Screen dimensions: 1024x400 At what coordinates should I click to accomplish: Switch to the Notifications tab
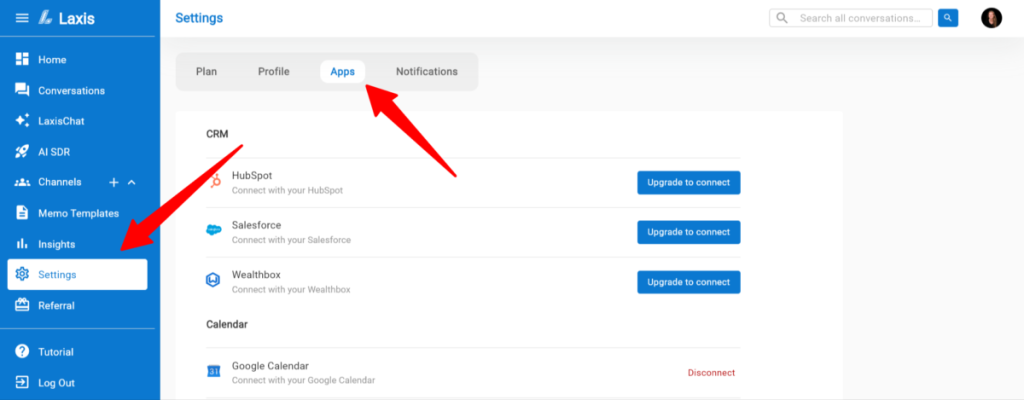(426, 72)
